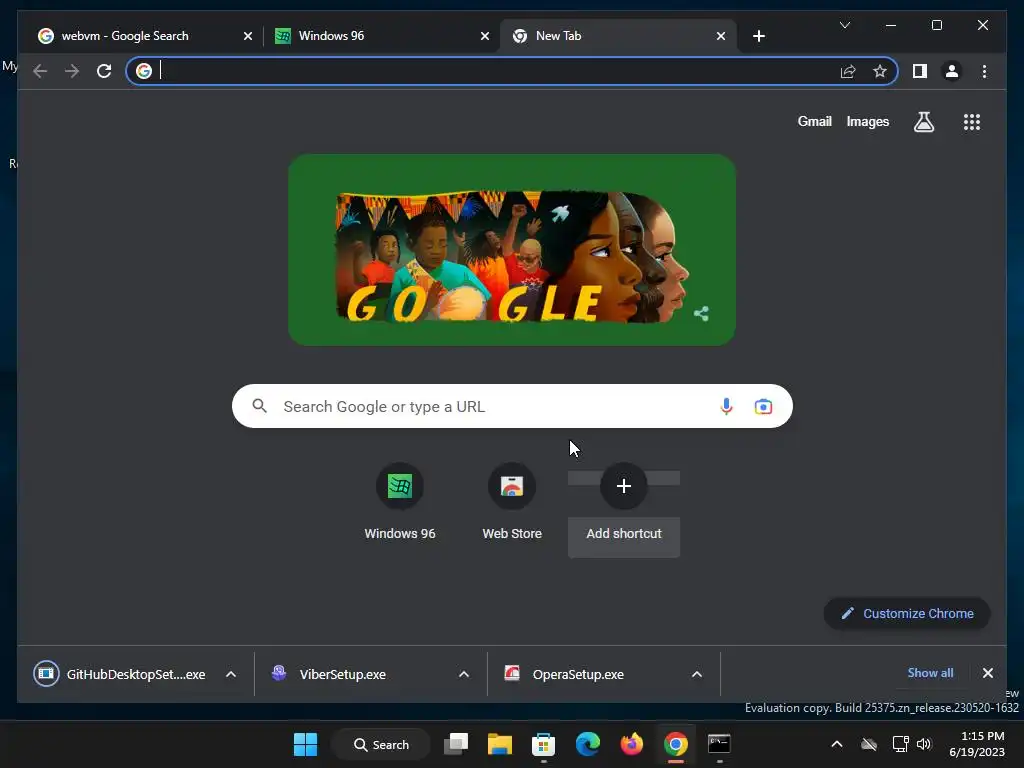
Task: Search by image with Lens icon
Action: 763,407
